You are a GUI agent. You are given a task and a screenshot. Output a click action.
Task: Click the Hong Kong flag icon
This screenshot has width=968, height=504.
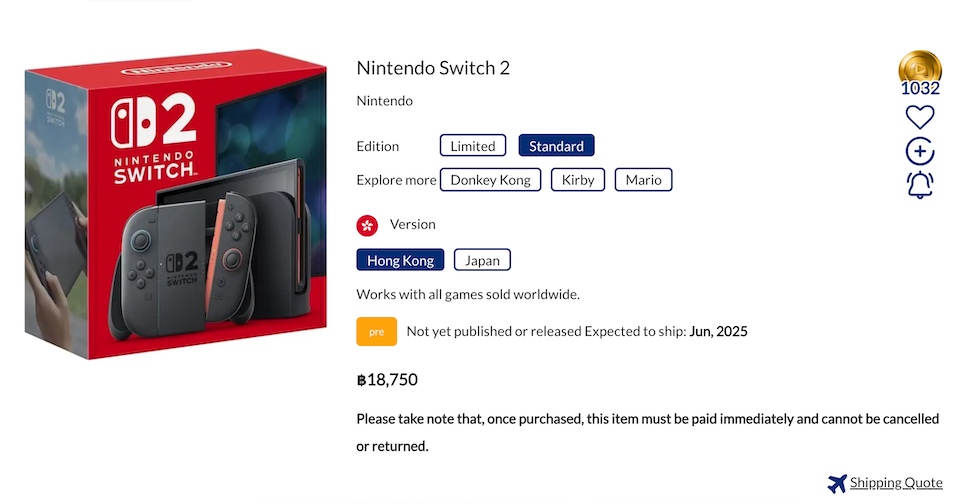point(367,225)
